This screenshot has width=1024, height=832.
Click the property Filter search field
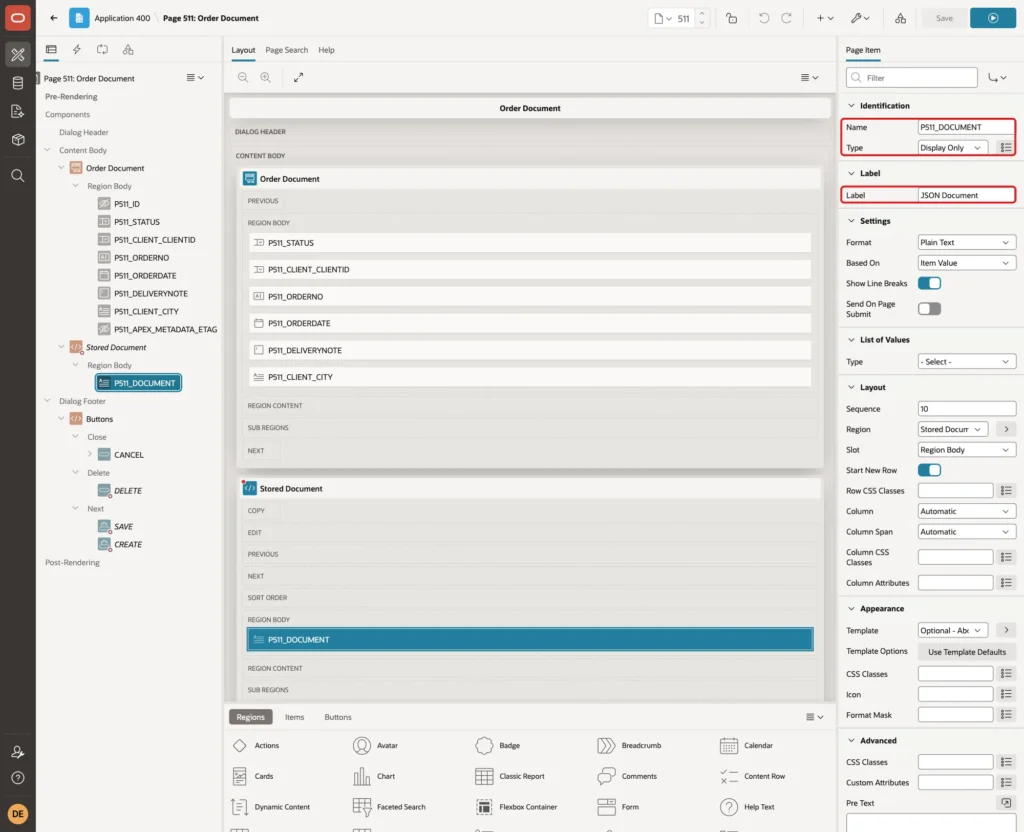(x=912, y=78)
